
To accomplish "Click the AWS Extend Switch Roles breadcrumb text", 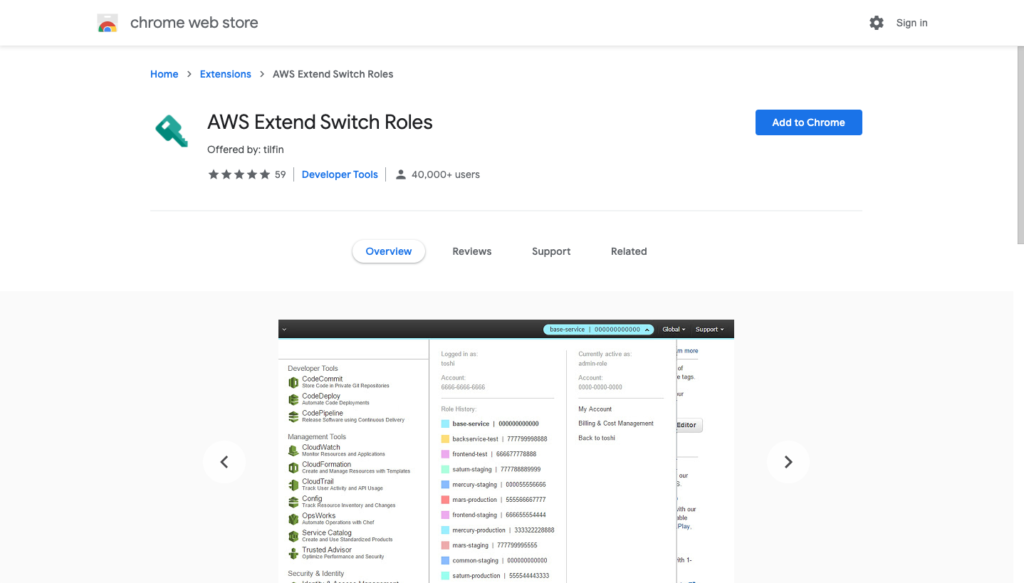I will point(333,74).
